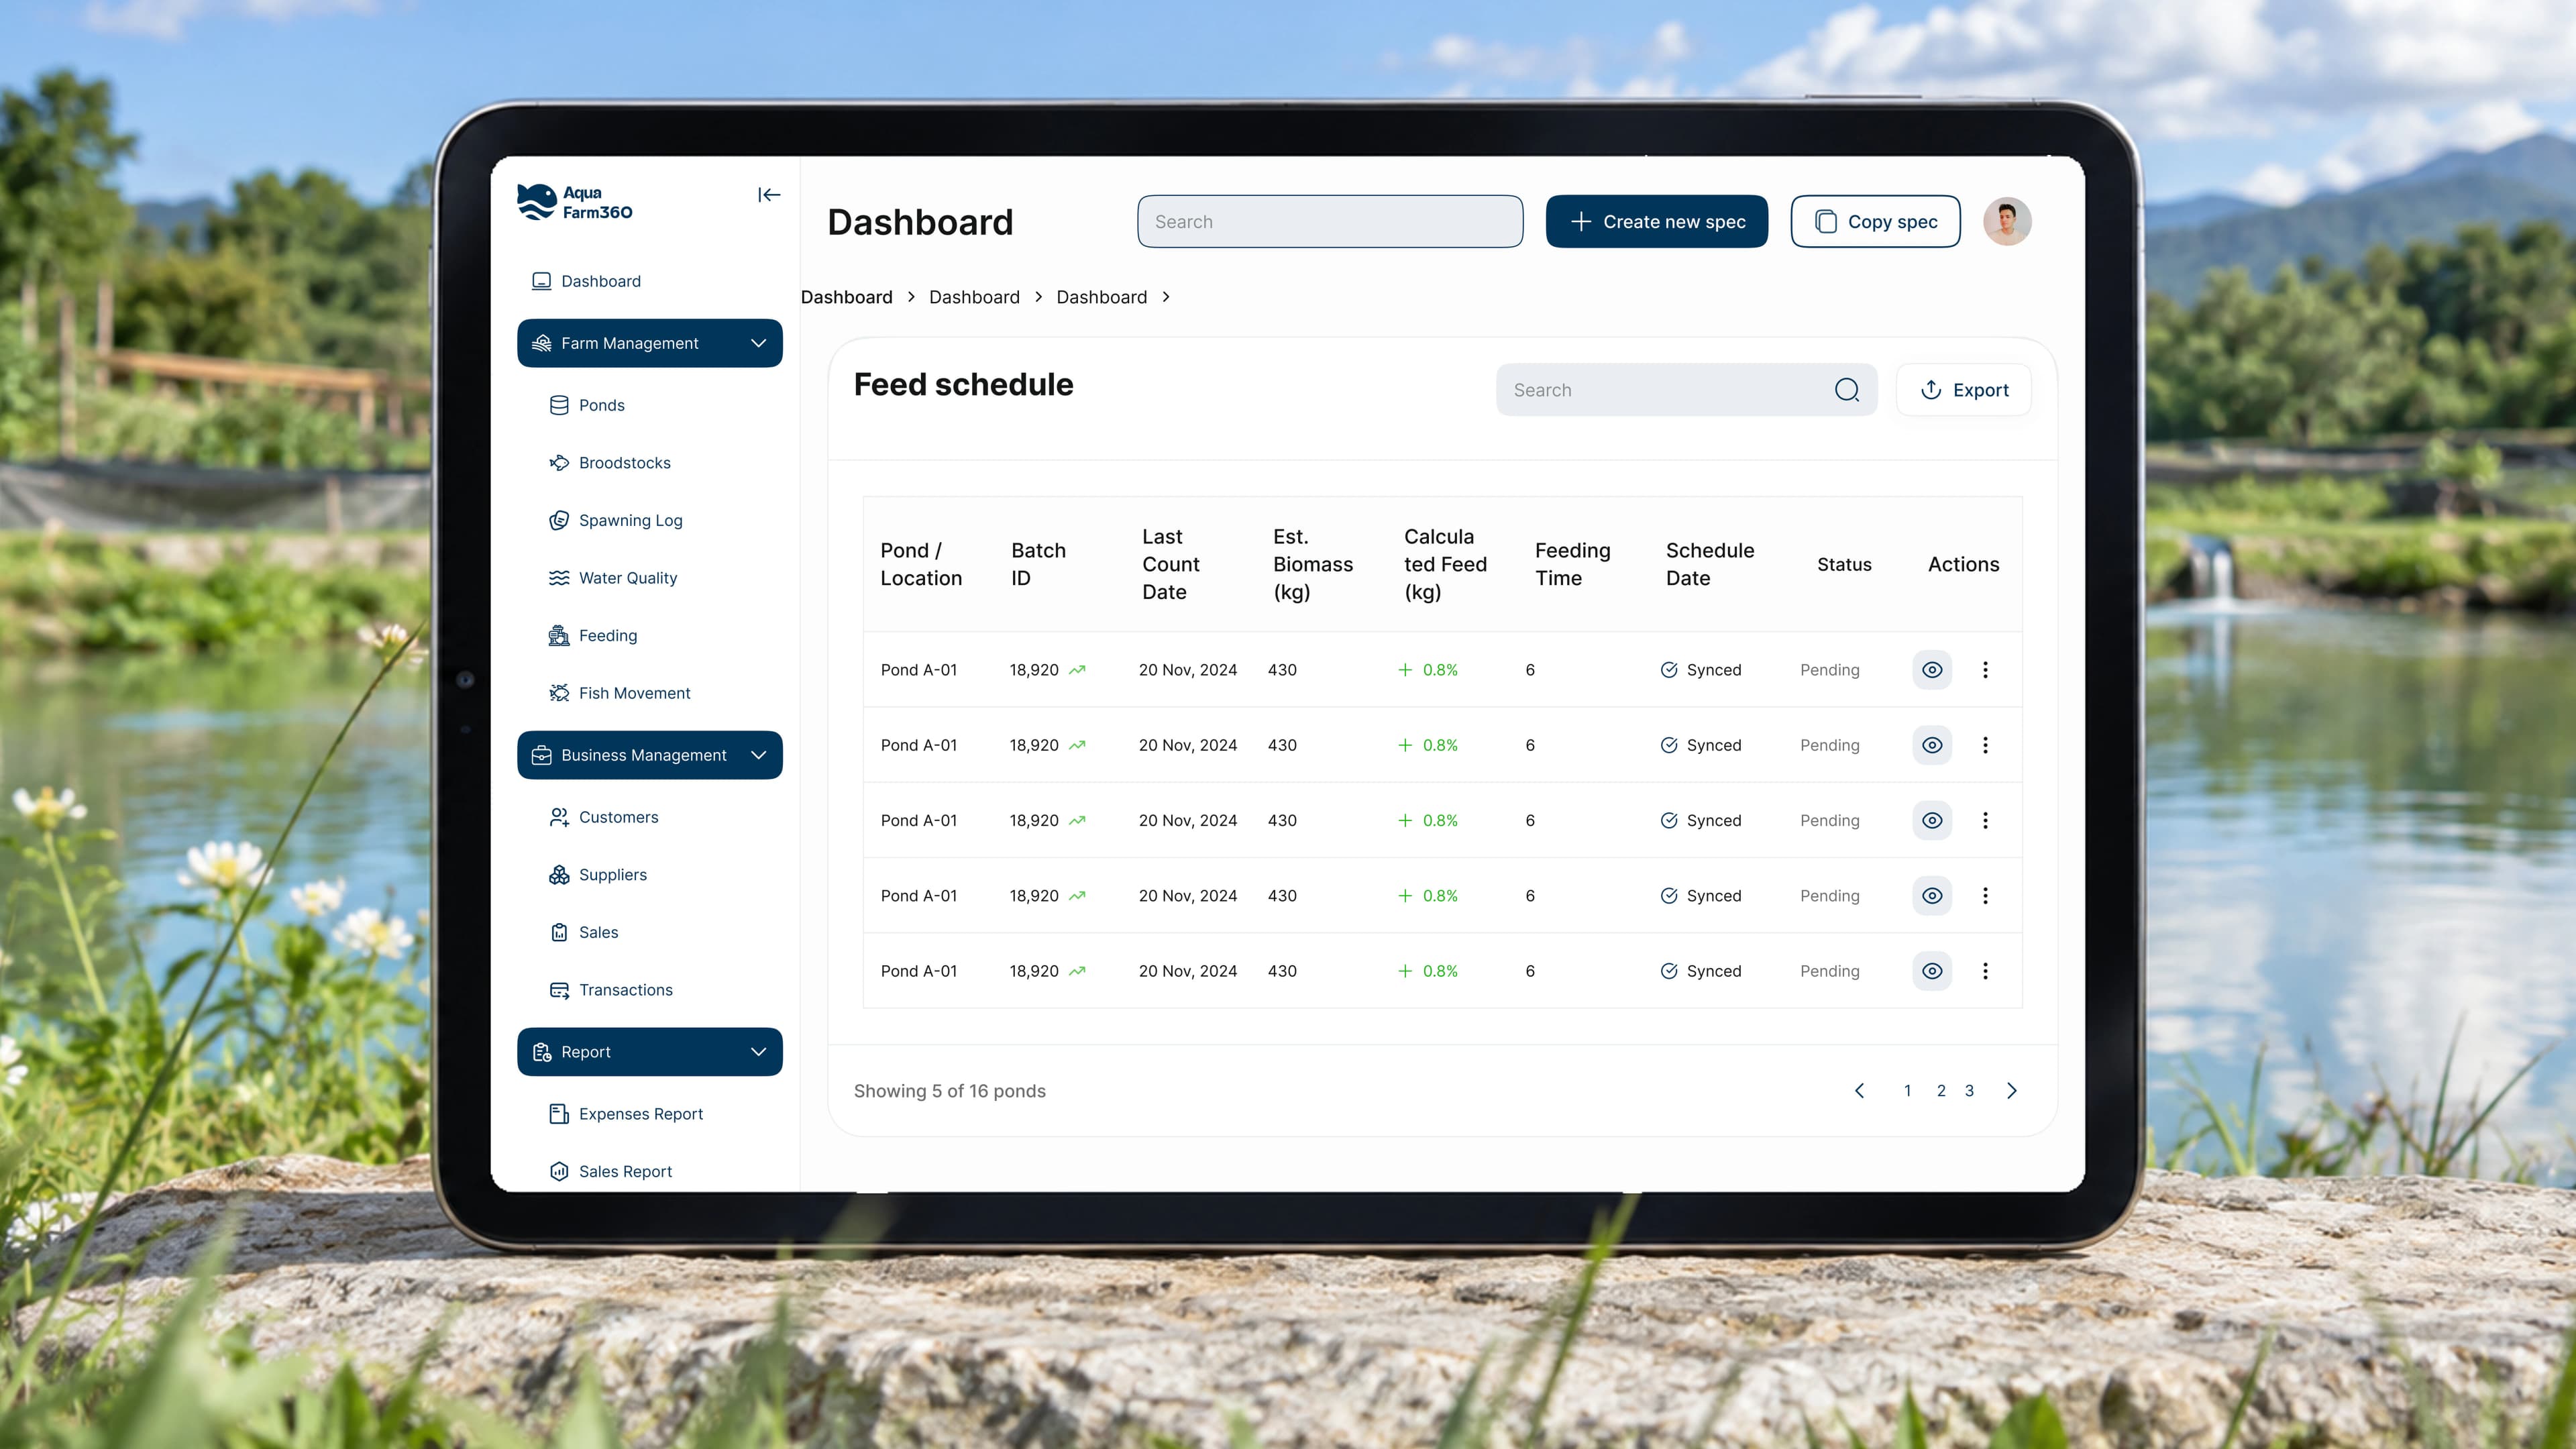Click the Feed schedule Search field
2576x1449 pixels.
coord(1686,390)
